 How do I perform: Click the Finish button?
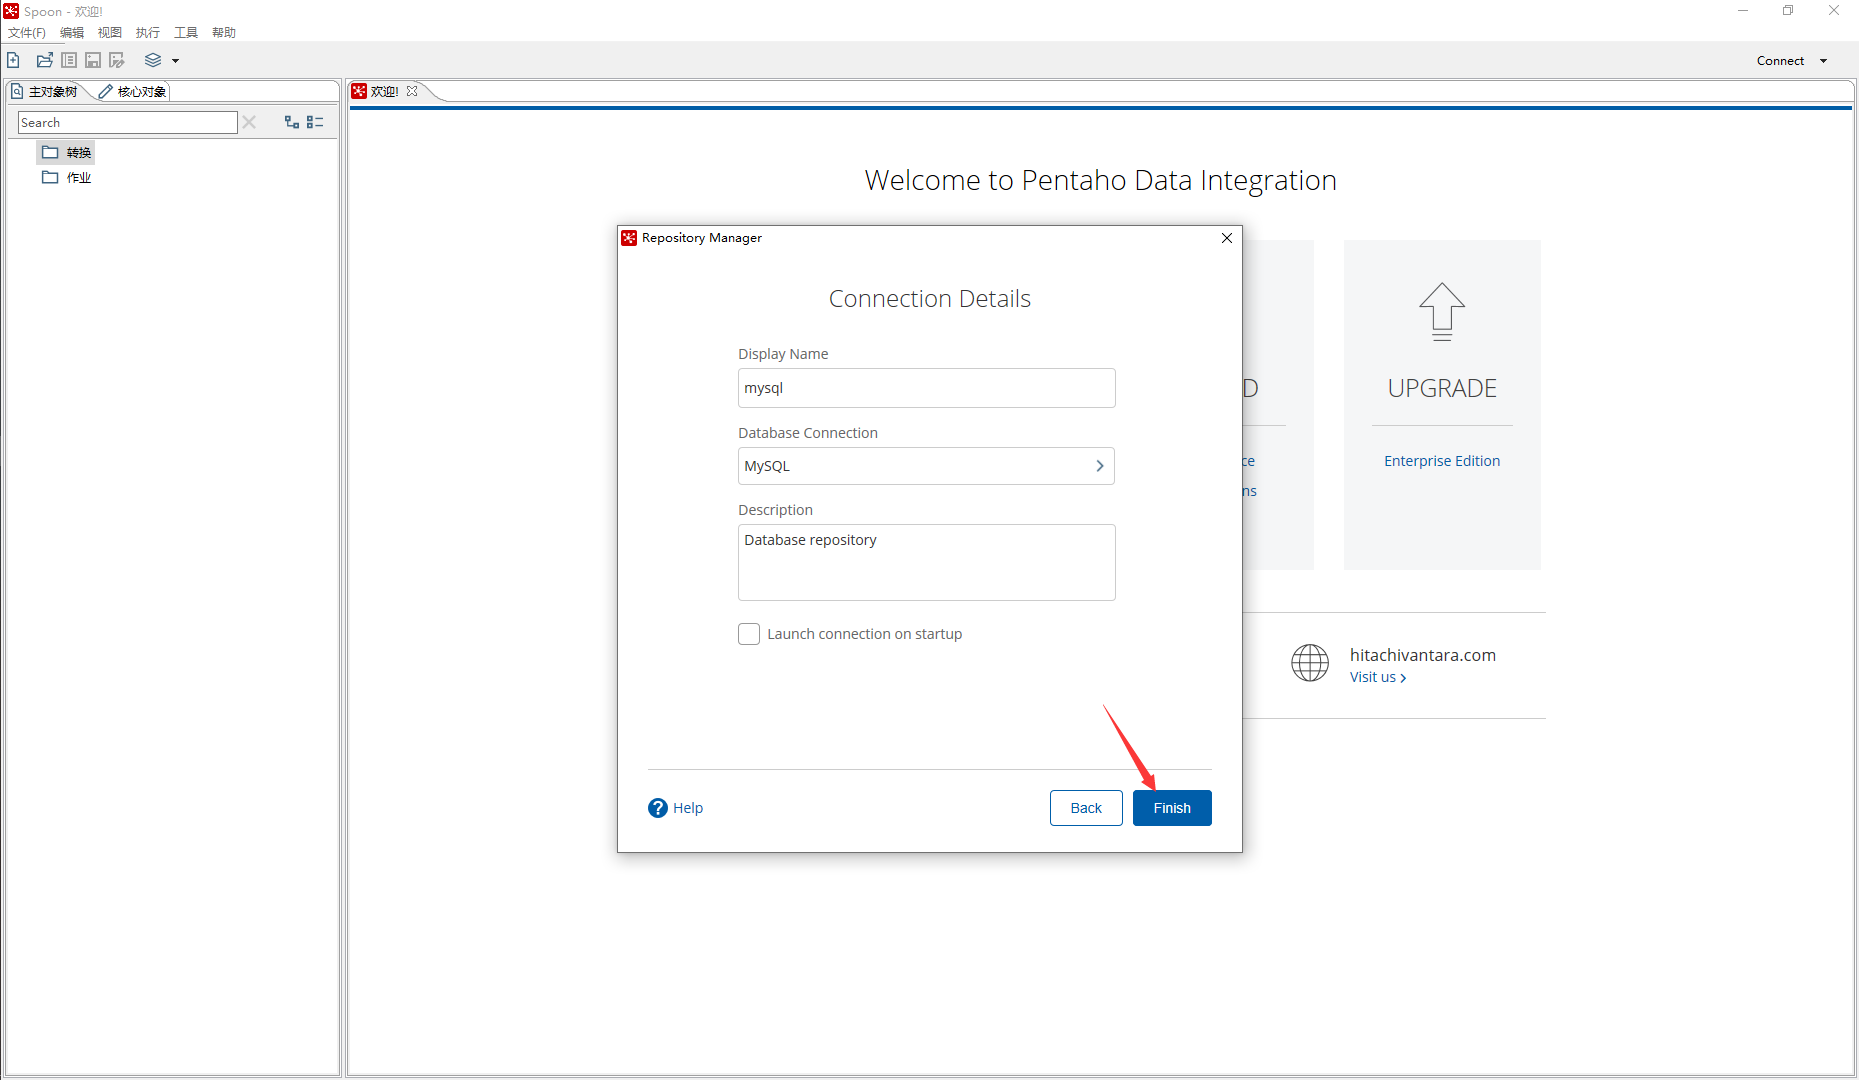(x=1172, y=808)
